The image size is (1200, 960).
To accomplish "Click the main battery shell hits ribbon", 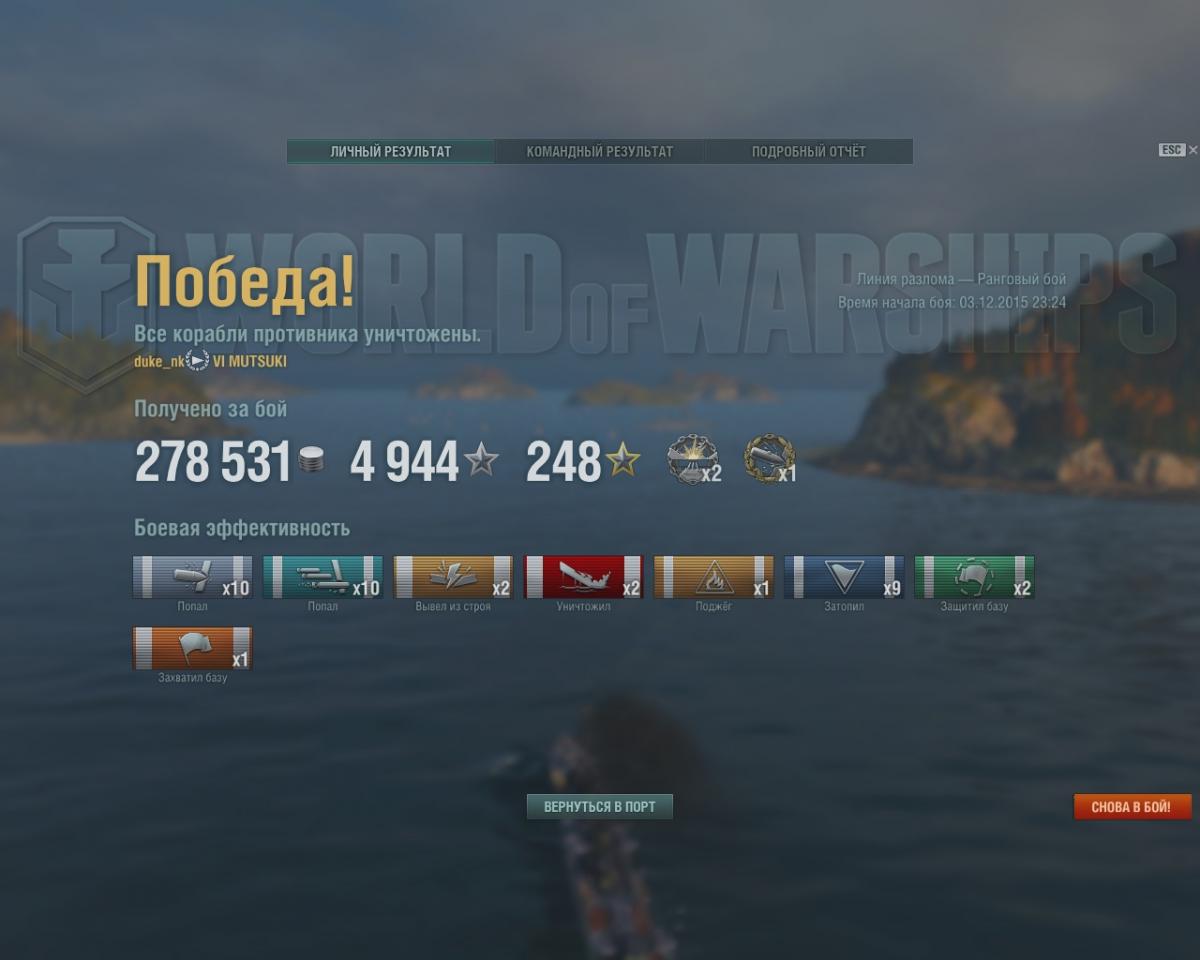I will (x=193, y=578).
